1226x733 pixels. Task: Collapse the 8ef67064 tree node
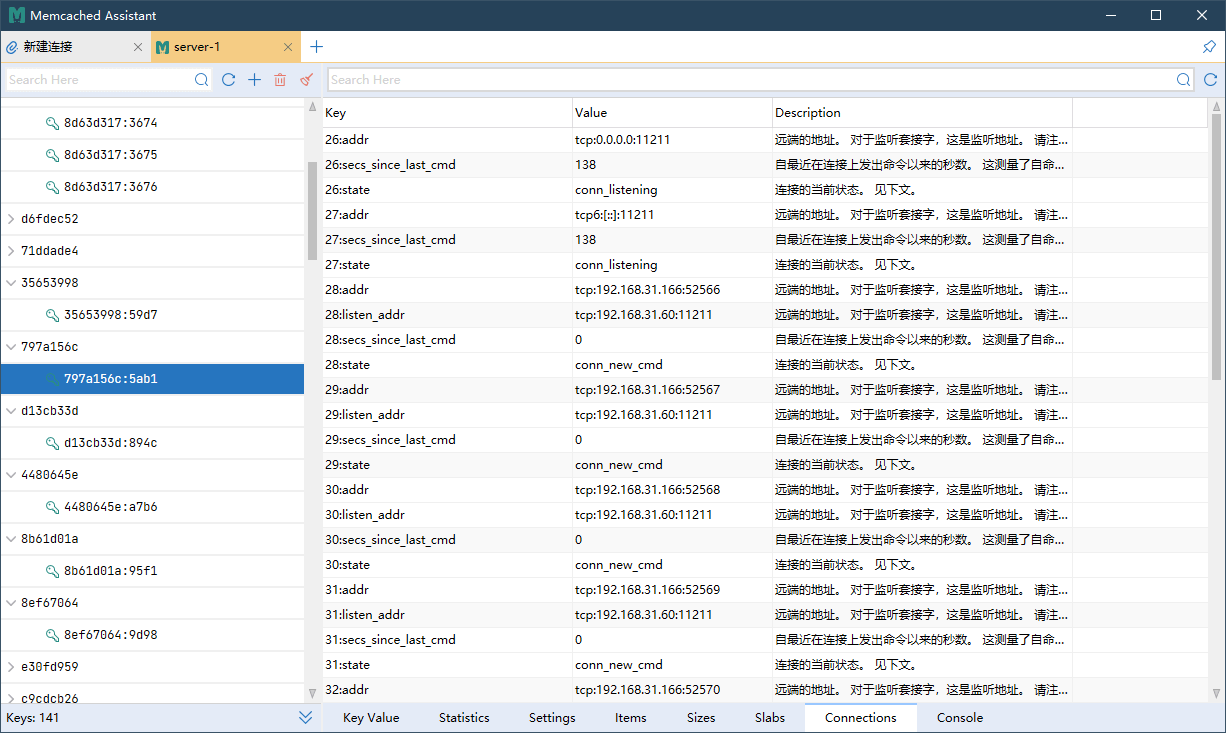pyautogui.click(x=10, y=603)
